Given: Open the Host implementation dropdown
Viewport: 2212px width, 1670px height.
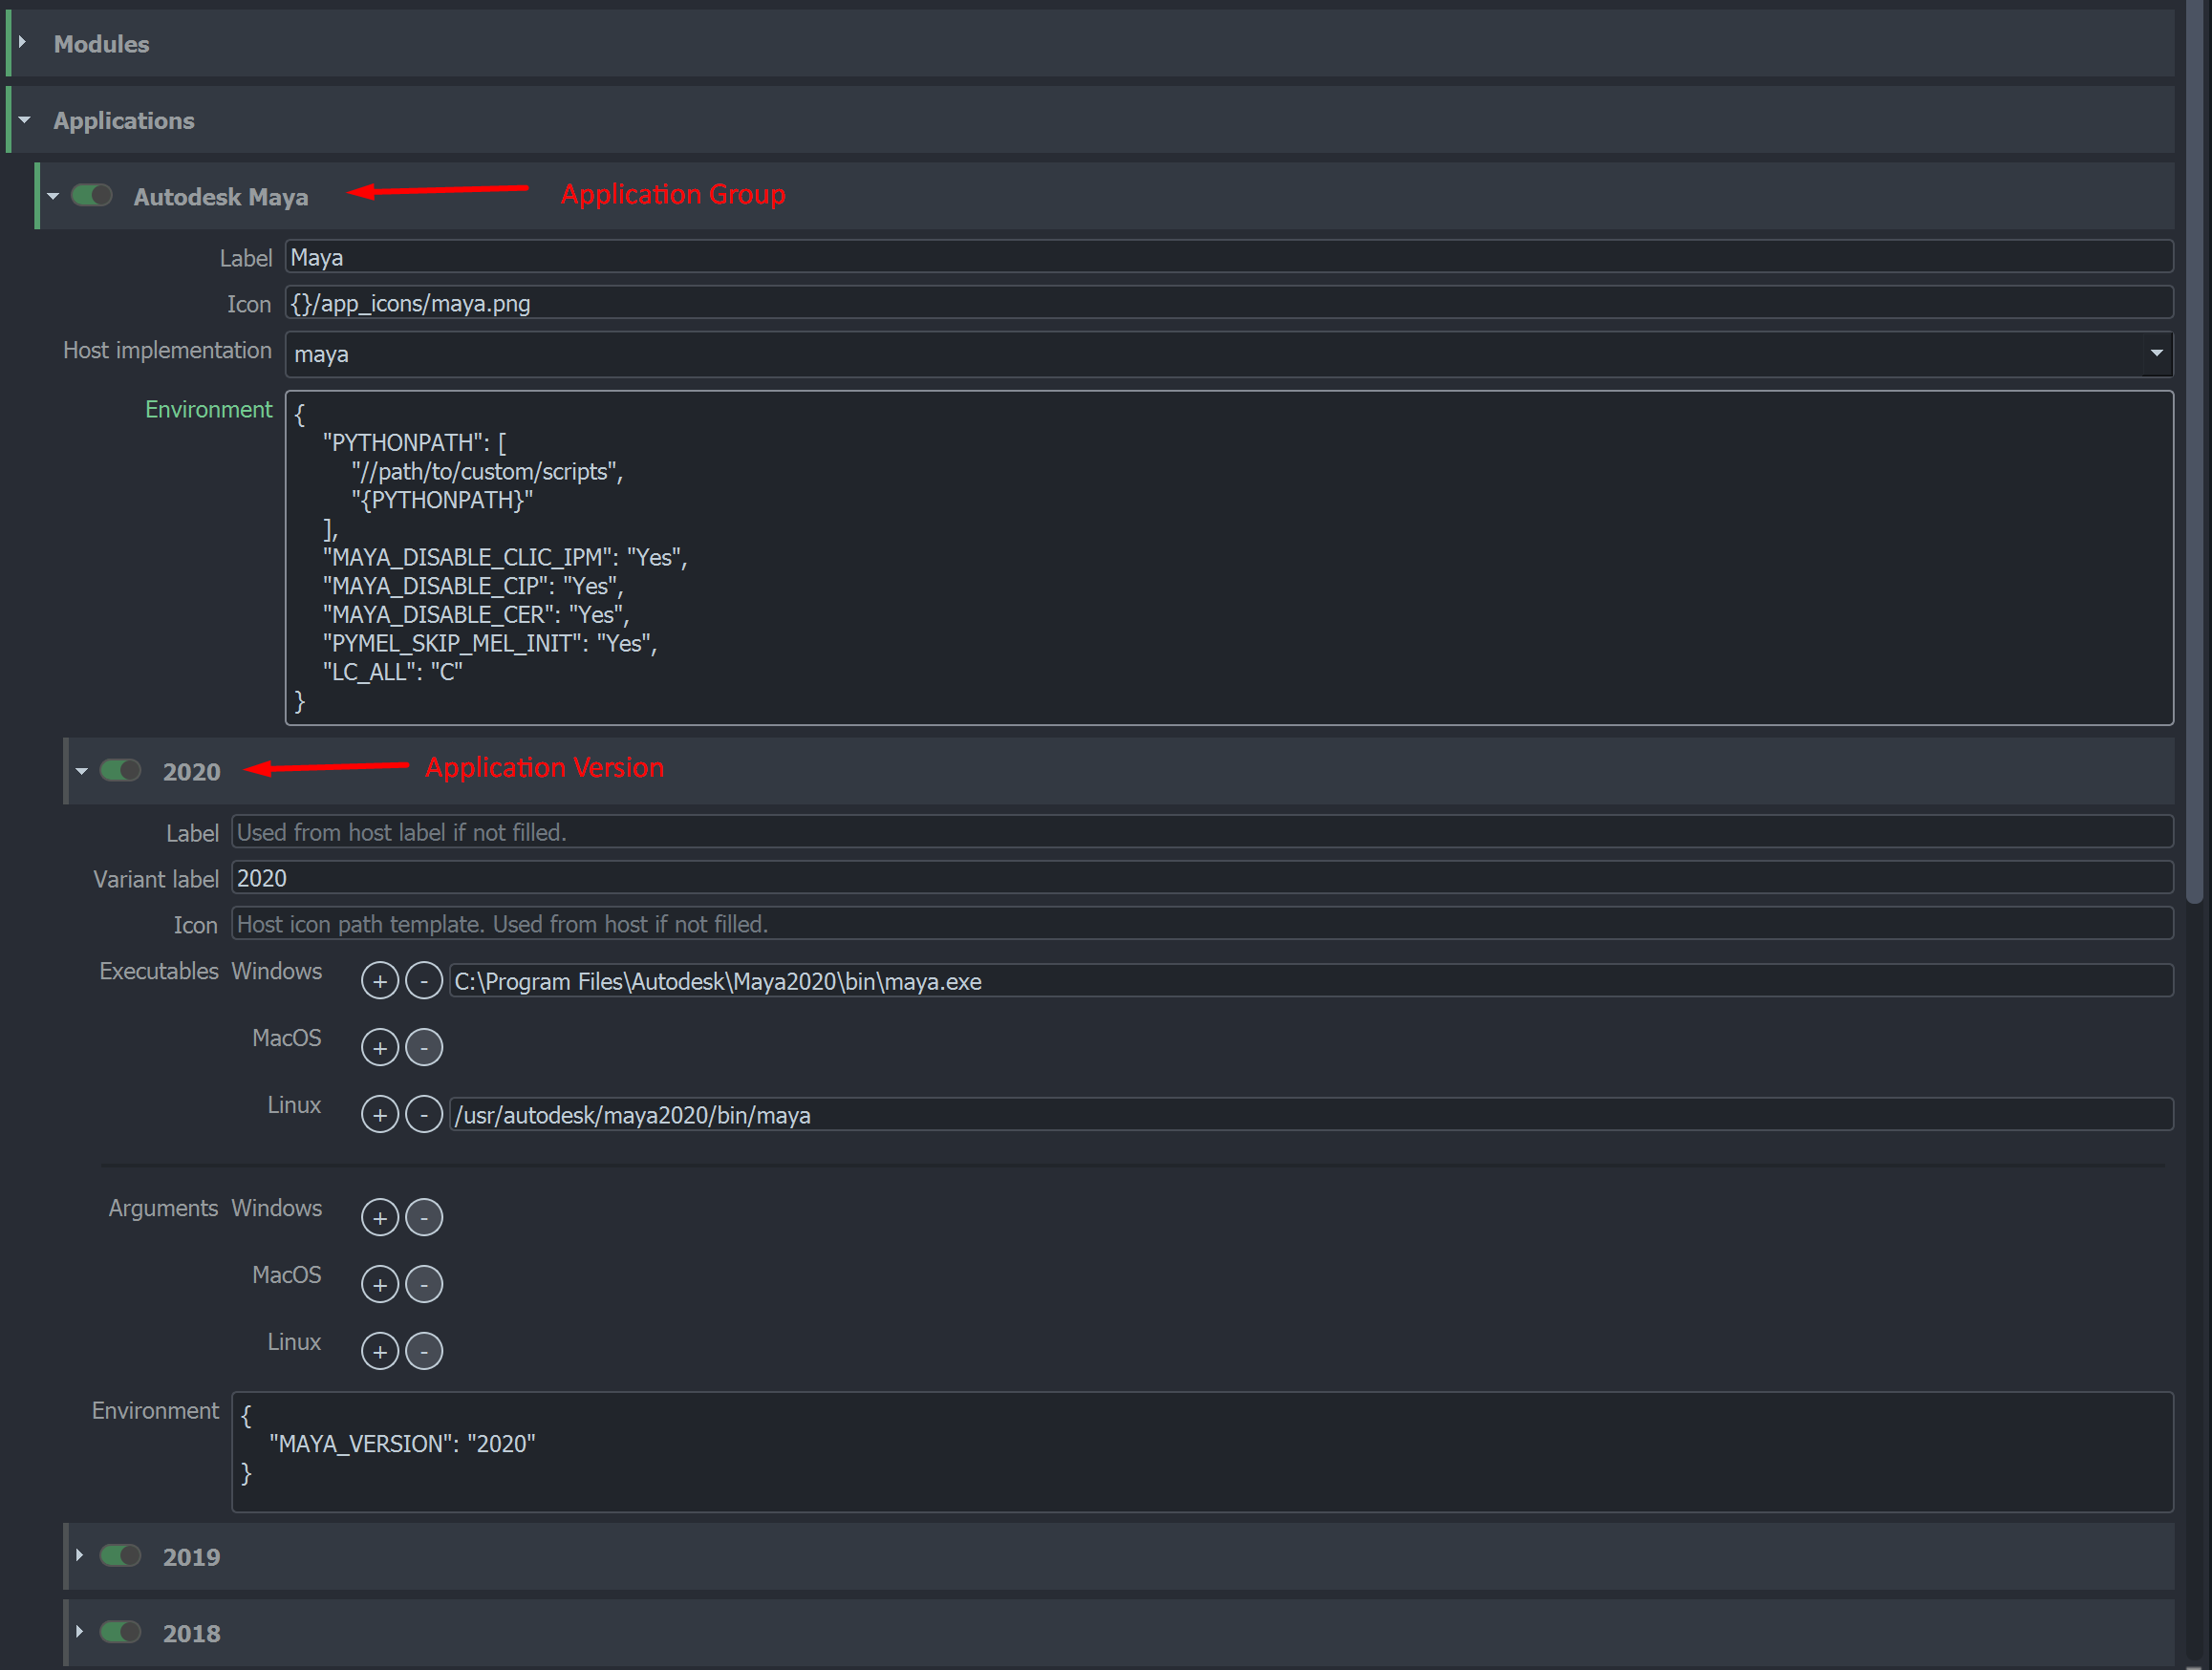Looking at the screenshot, I should [x=2157, y=353].
